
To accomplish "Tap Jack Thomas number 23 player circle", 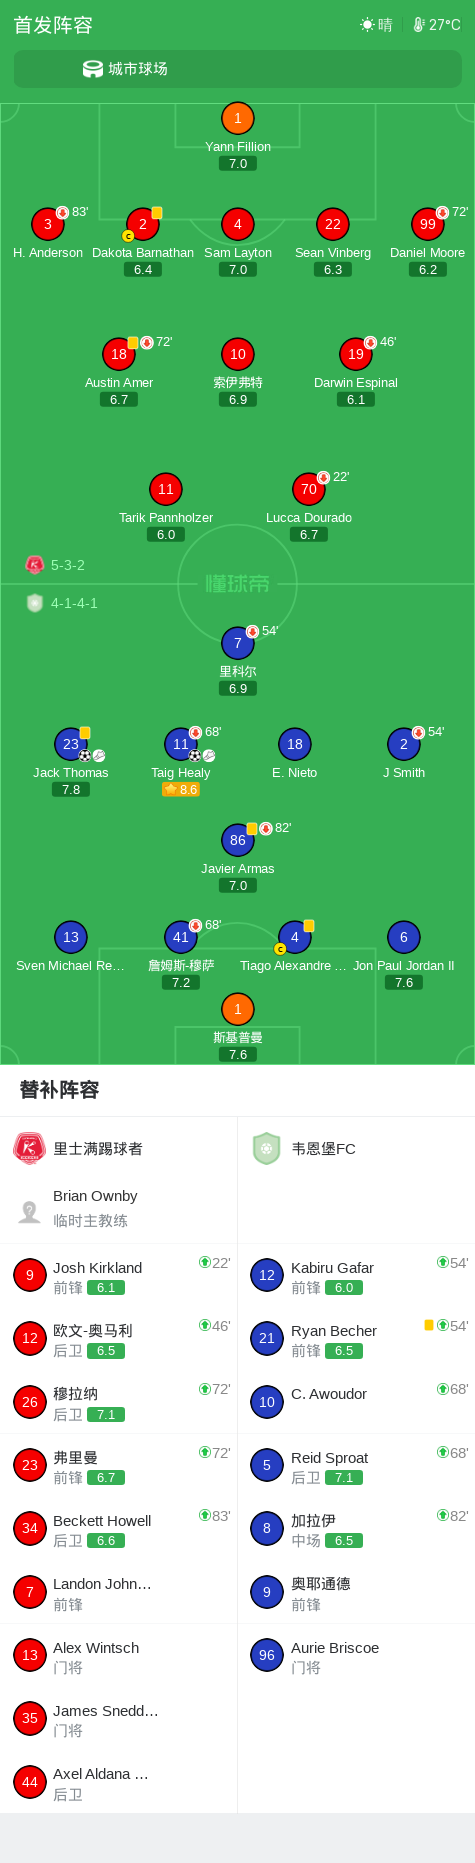I will click(71, 744).
